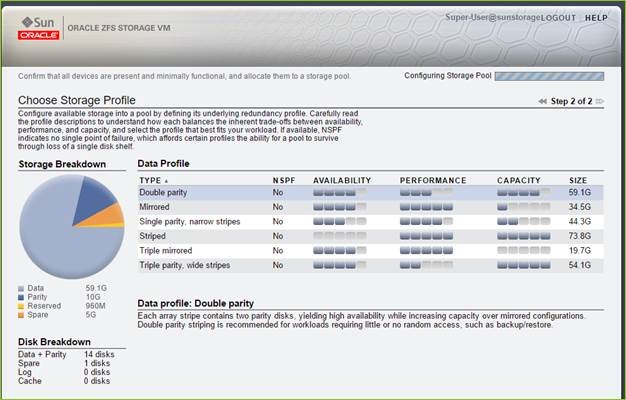The image size is (626, 400).
Task: Click the Triple parity performance bar
Action: click(x=426, y=265)
